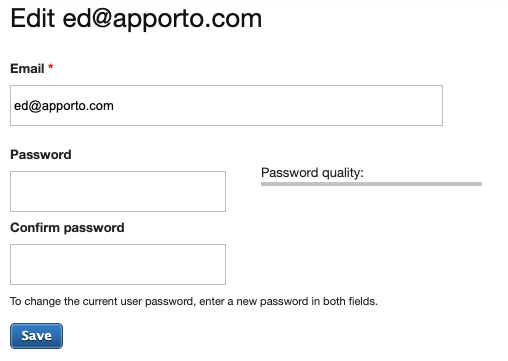
Task: Click the "Password quality:" label text
Action: click(x=312, y=173)
